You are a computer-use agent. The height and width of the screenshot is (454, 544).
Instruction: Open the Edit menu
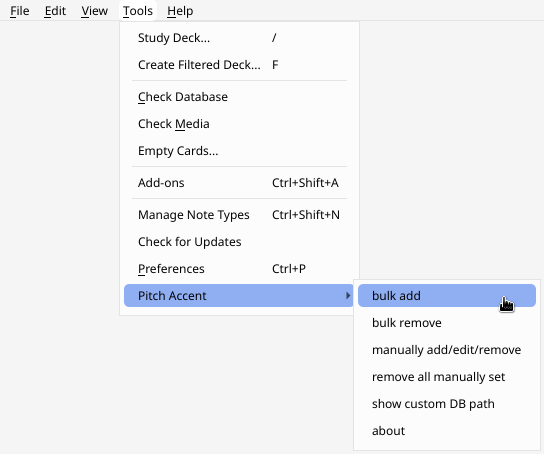click(55, 11)
